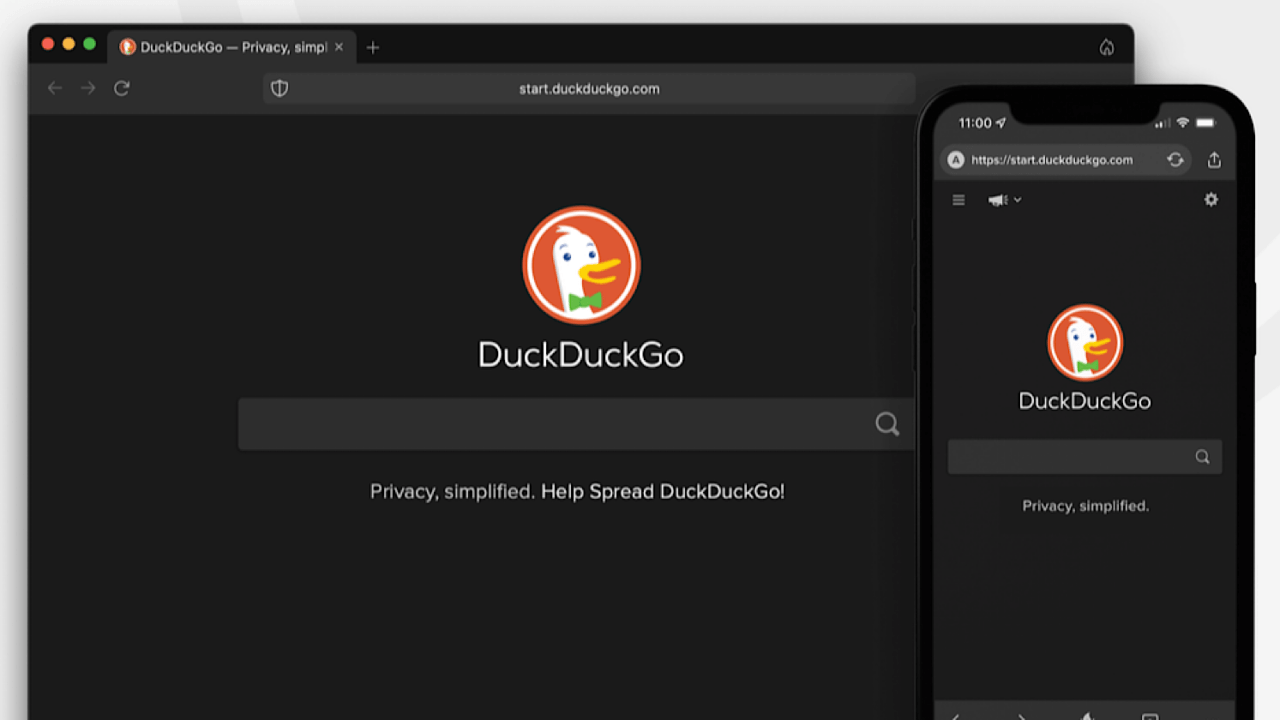Open phone settings gear
Screen dimensions: 1280x720
click(1211, 199)
